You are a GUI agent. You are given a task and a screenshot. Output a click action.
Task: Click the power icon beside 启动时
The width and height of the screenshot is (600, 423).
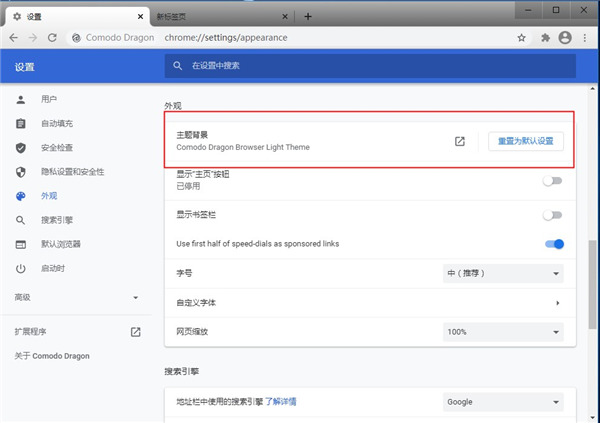tap(21, 268)
